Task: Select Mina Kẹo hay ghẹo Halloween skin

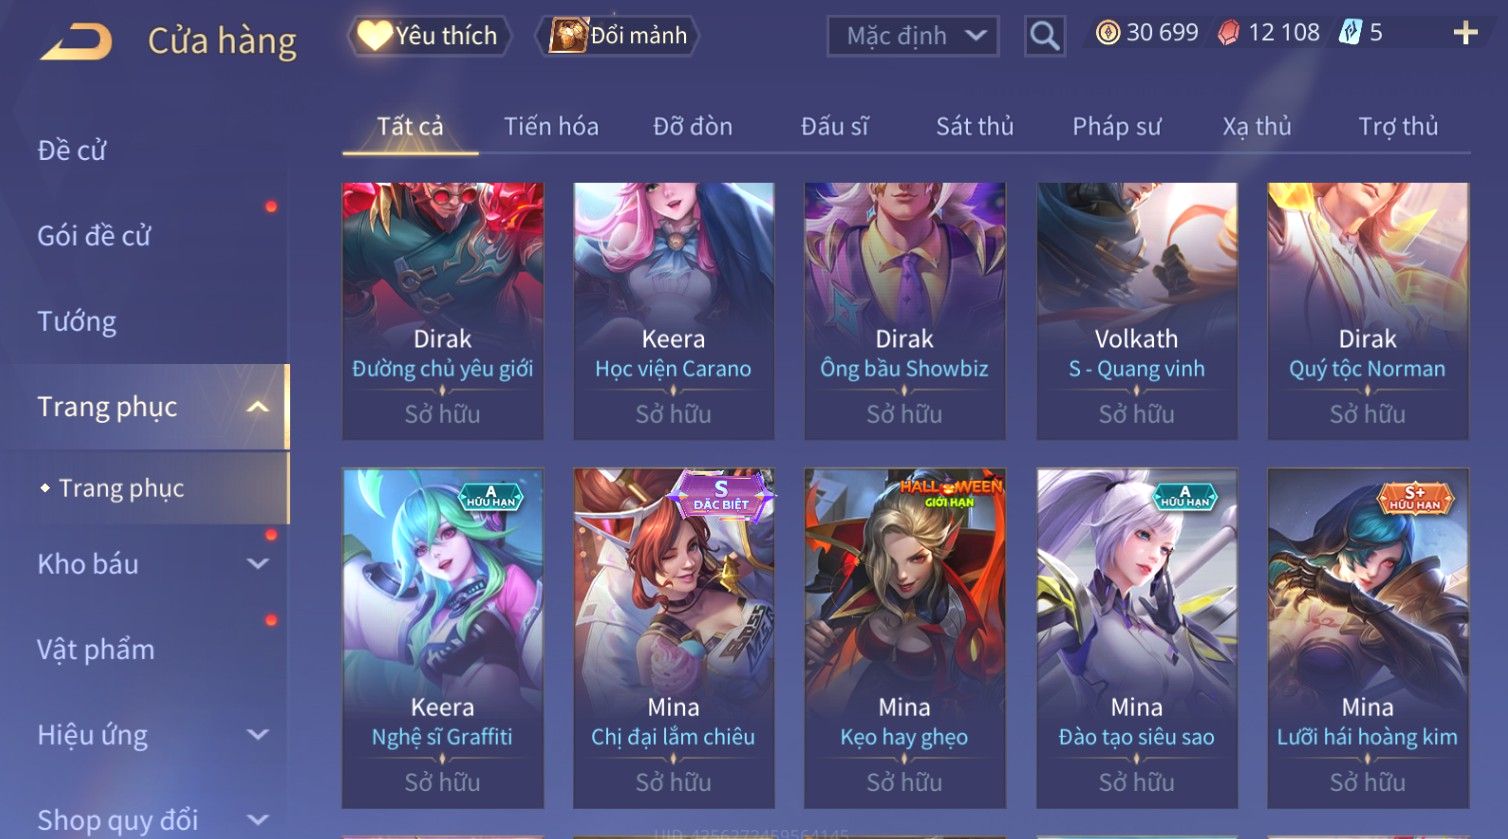Action: [x=905, y=637]
